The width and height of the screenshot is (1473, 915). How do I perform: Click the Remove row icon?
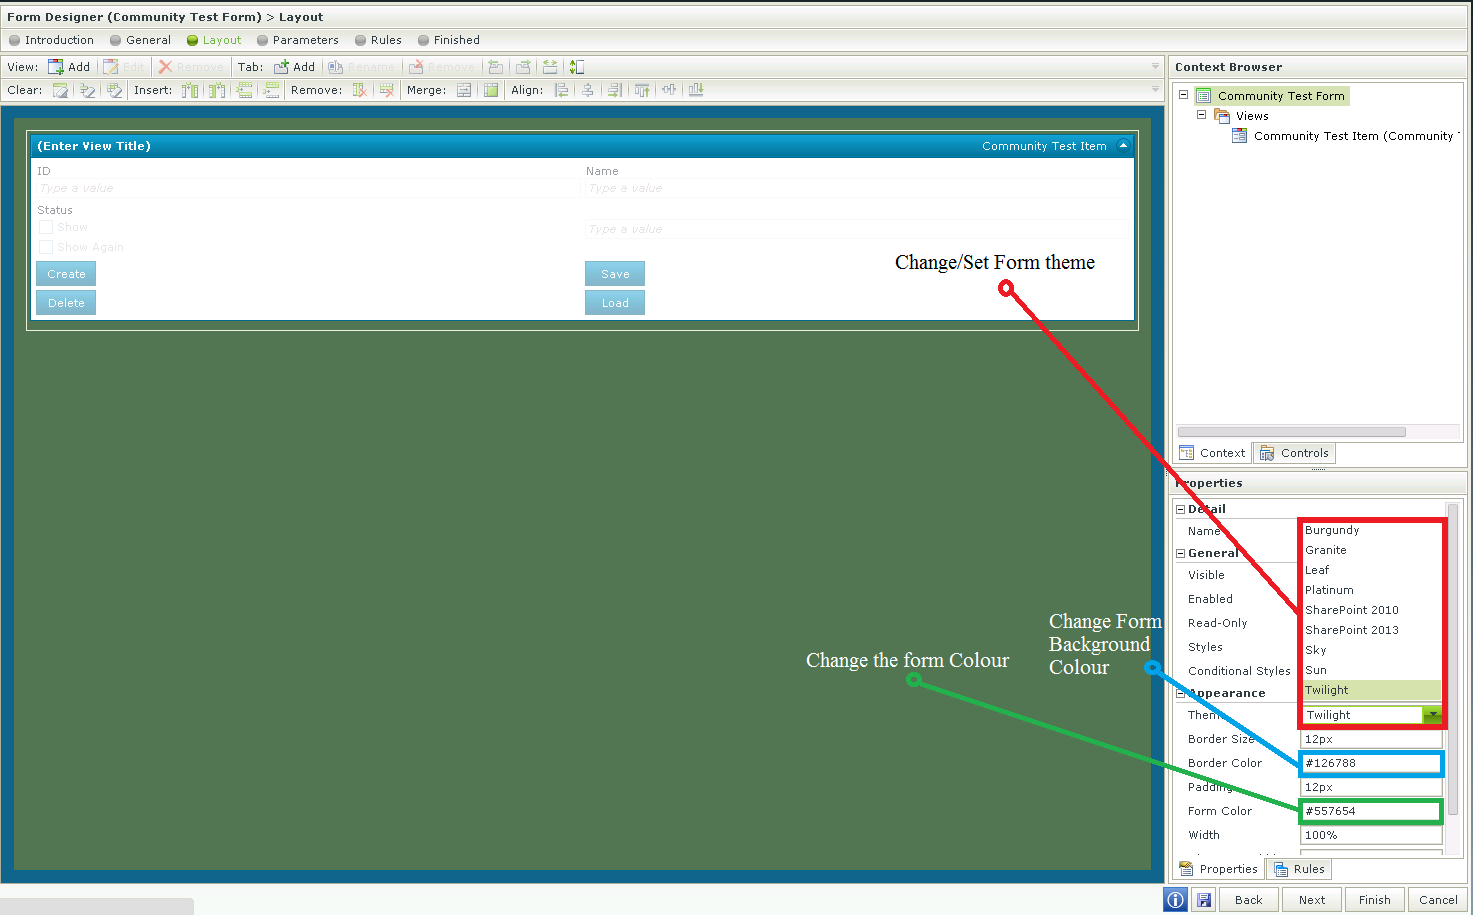click(387, 90)
